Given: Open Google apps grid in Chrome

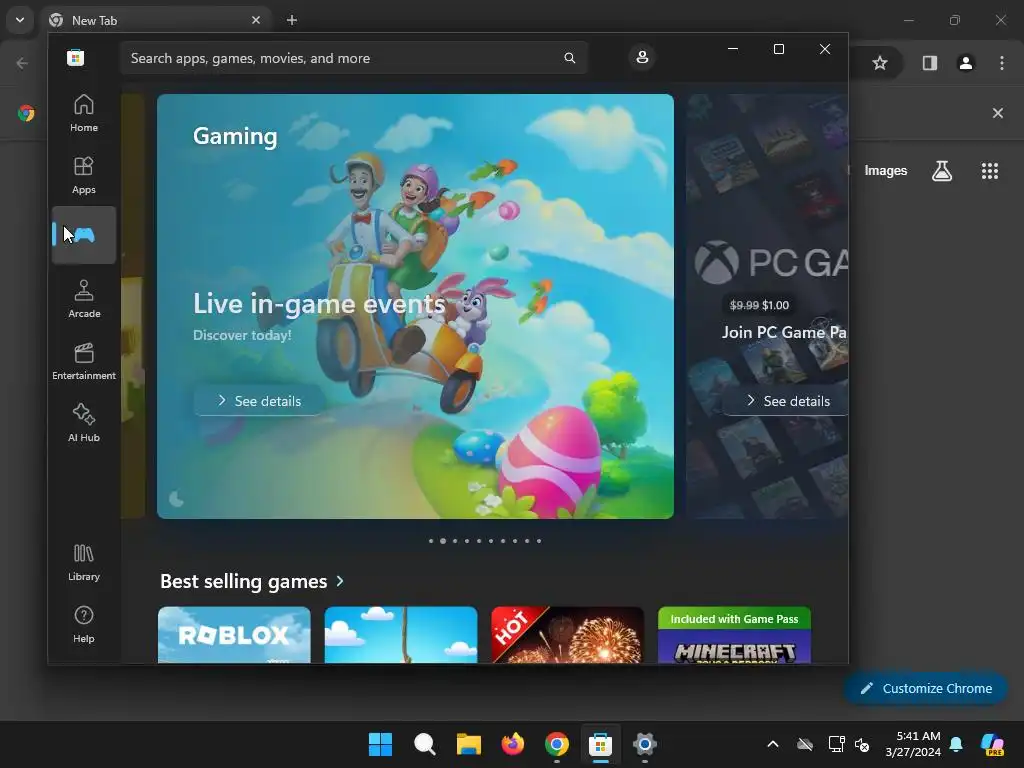Looking at the screenshot, I should 990,171.
